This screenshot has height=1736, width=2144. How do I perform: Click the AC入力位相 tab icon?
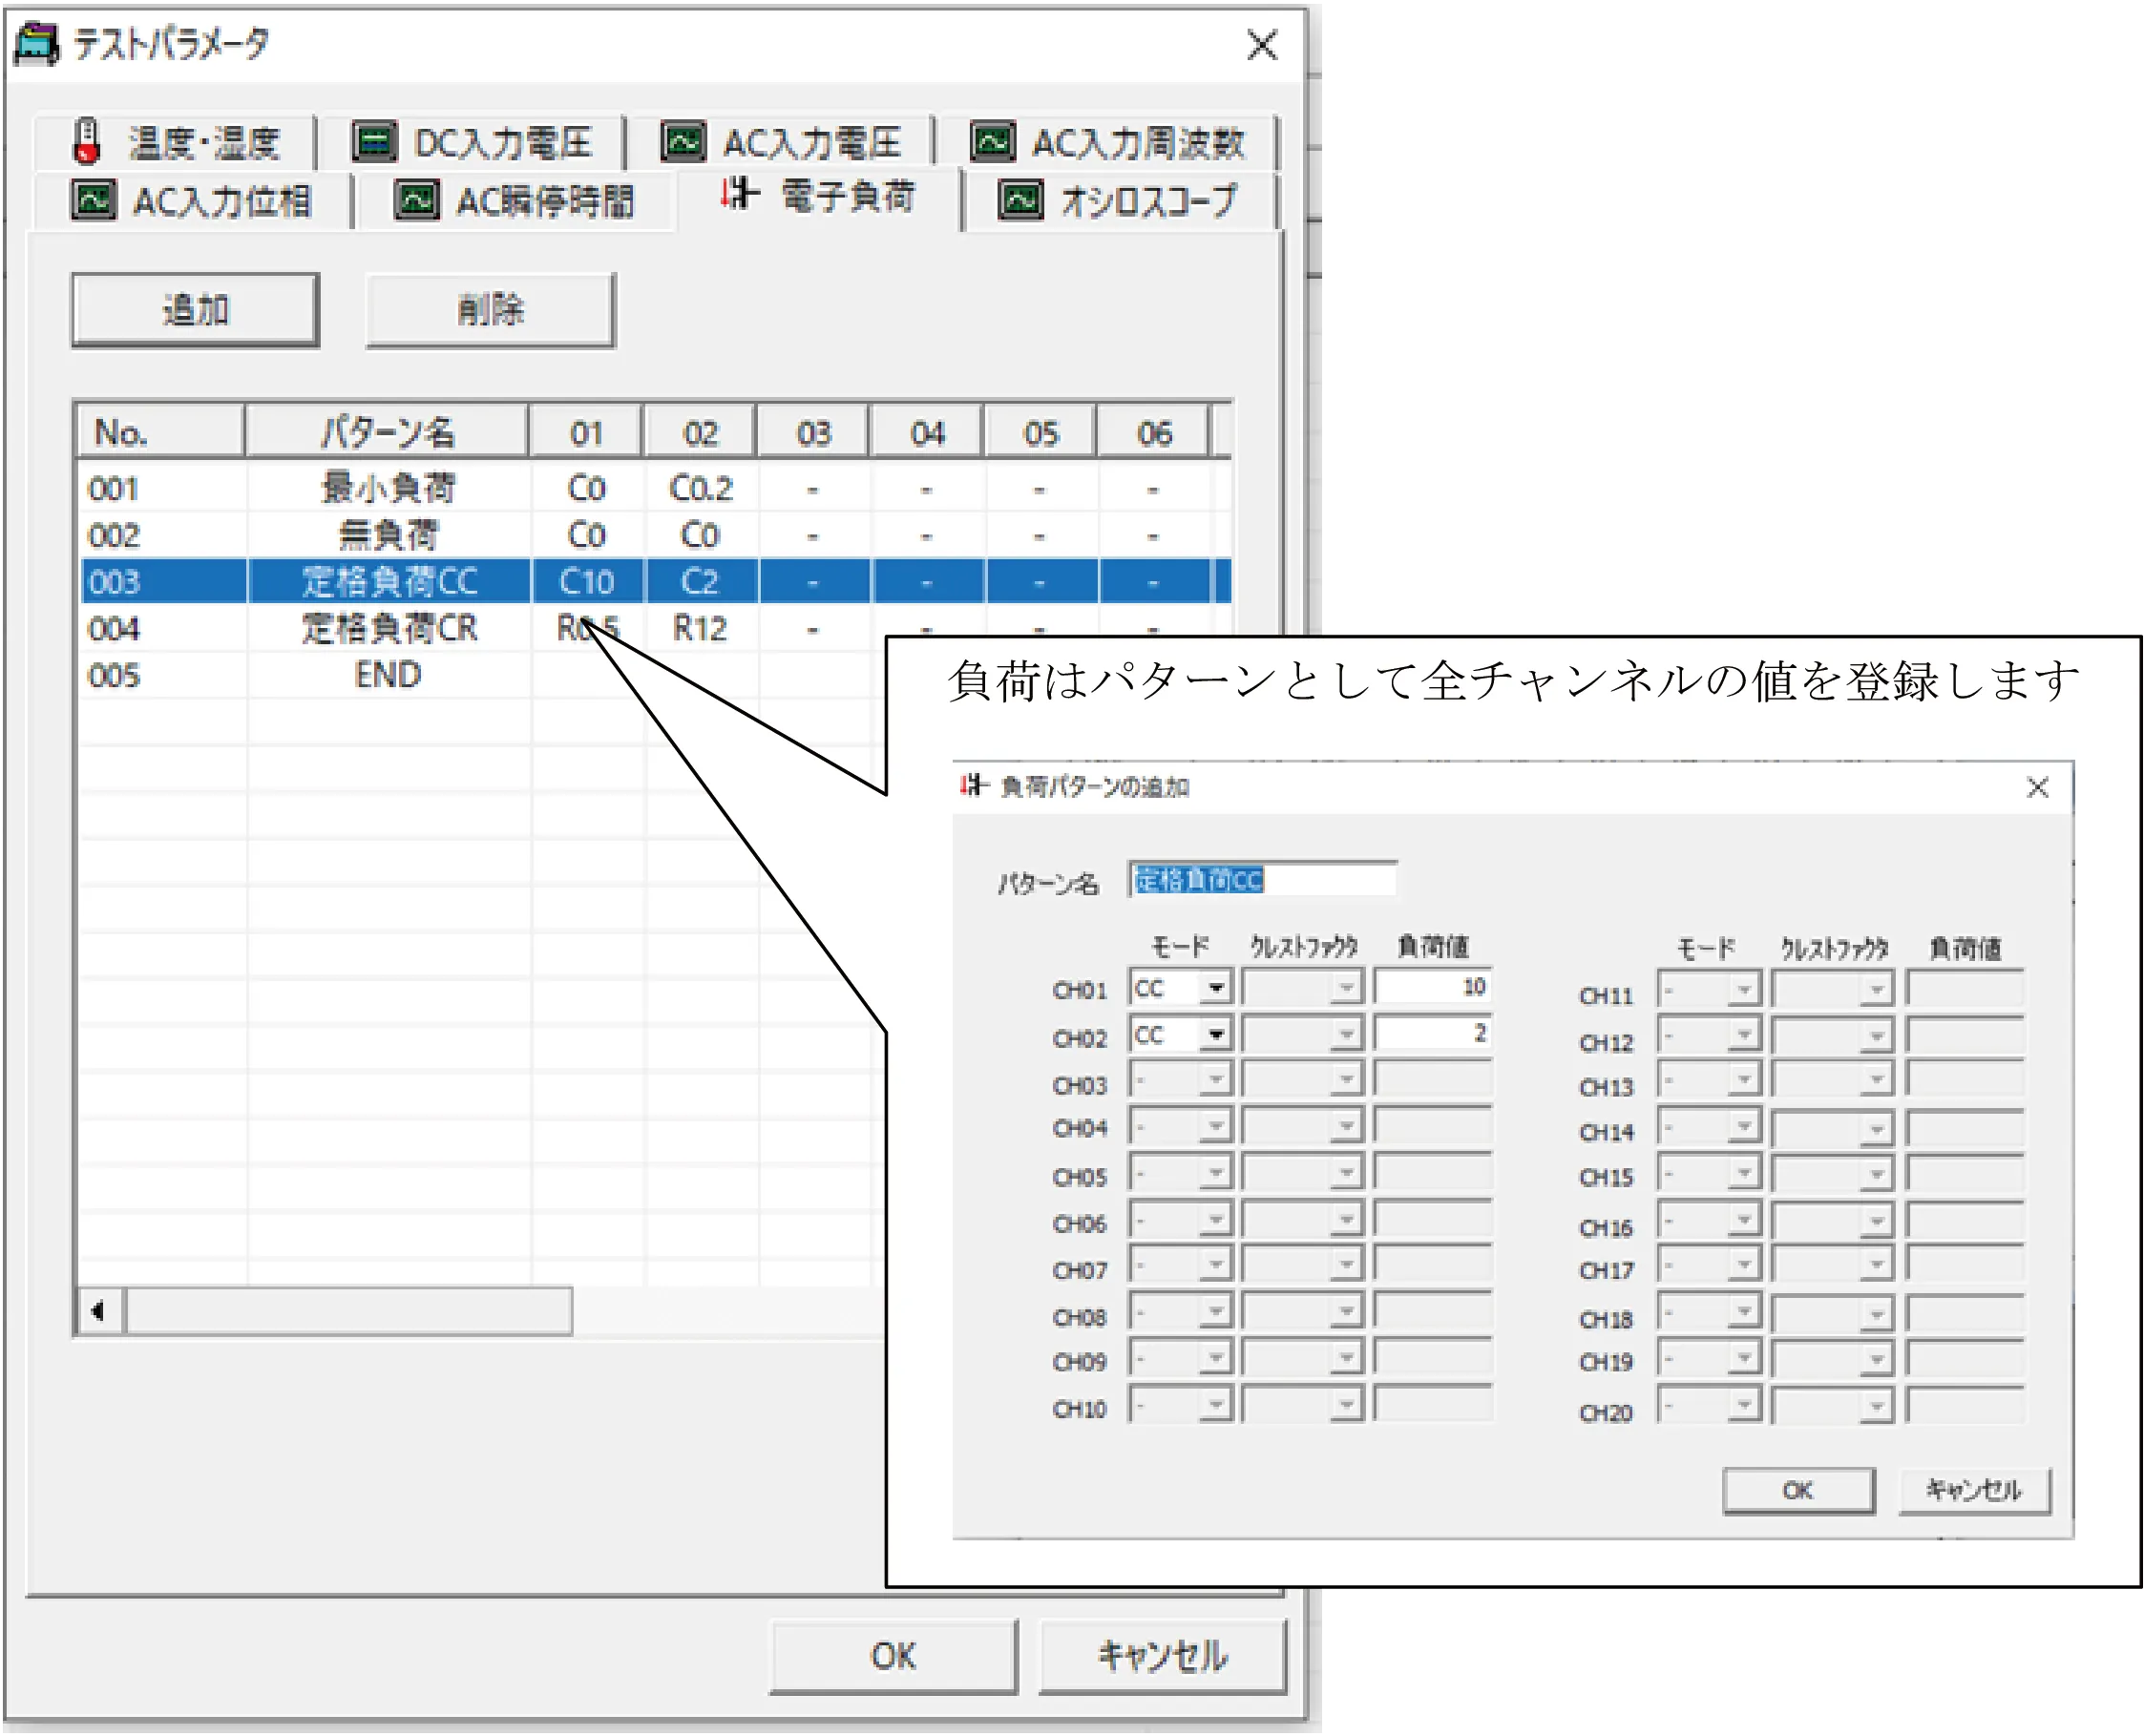click(x=94, y=200)
